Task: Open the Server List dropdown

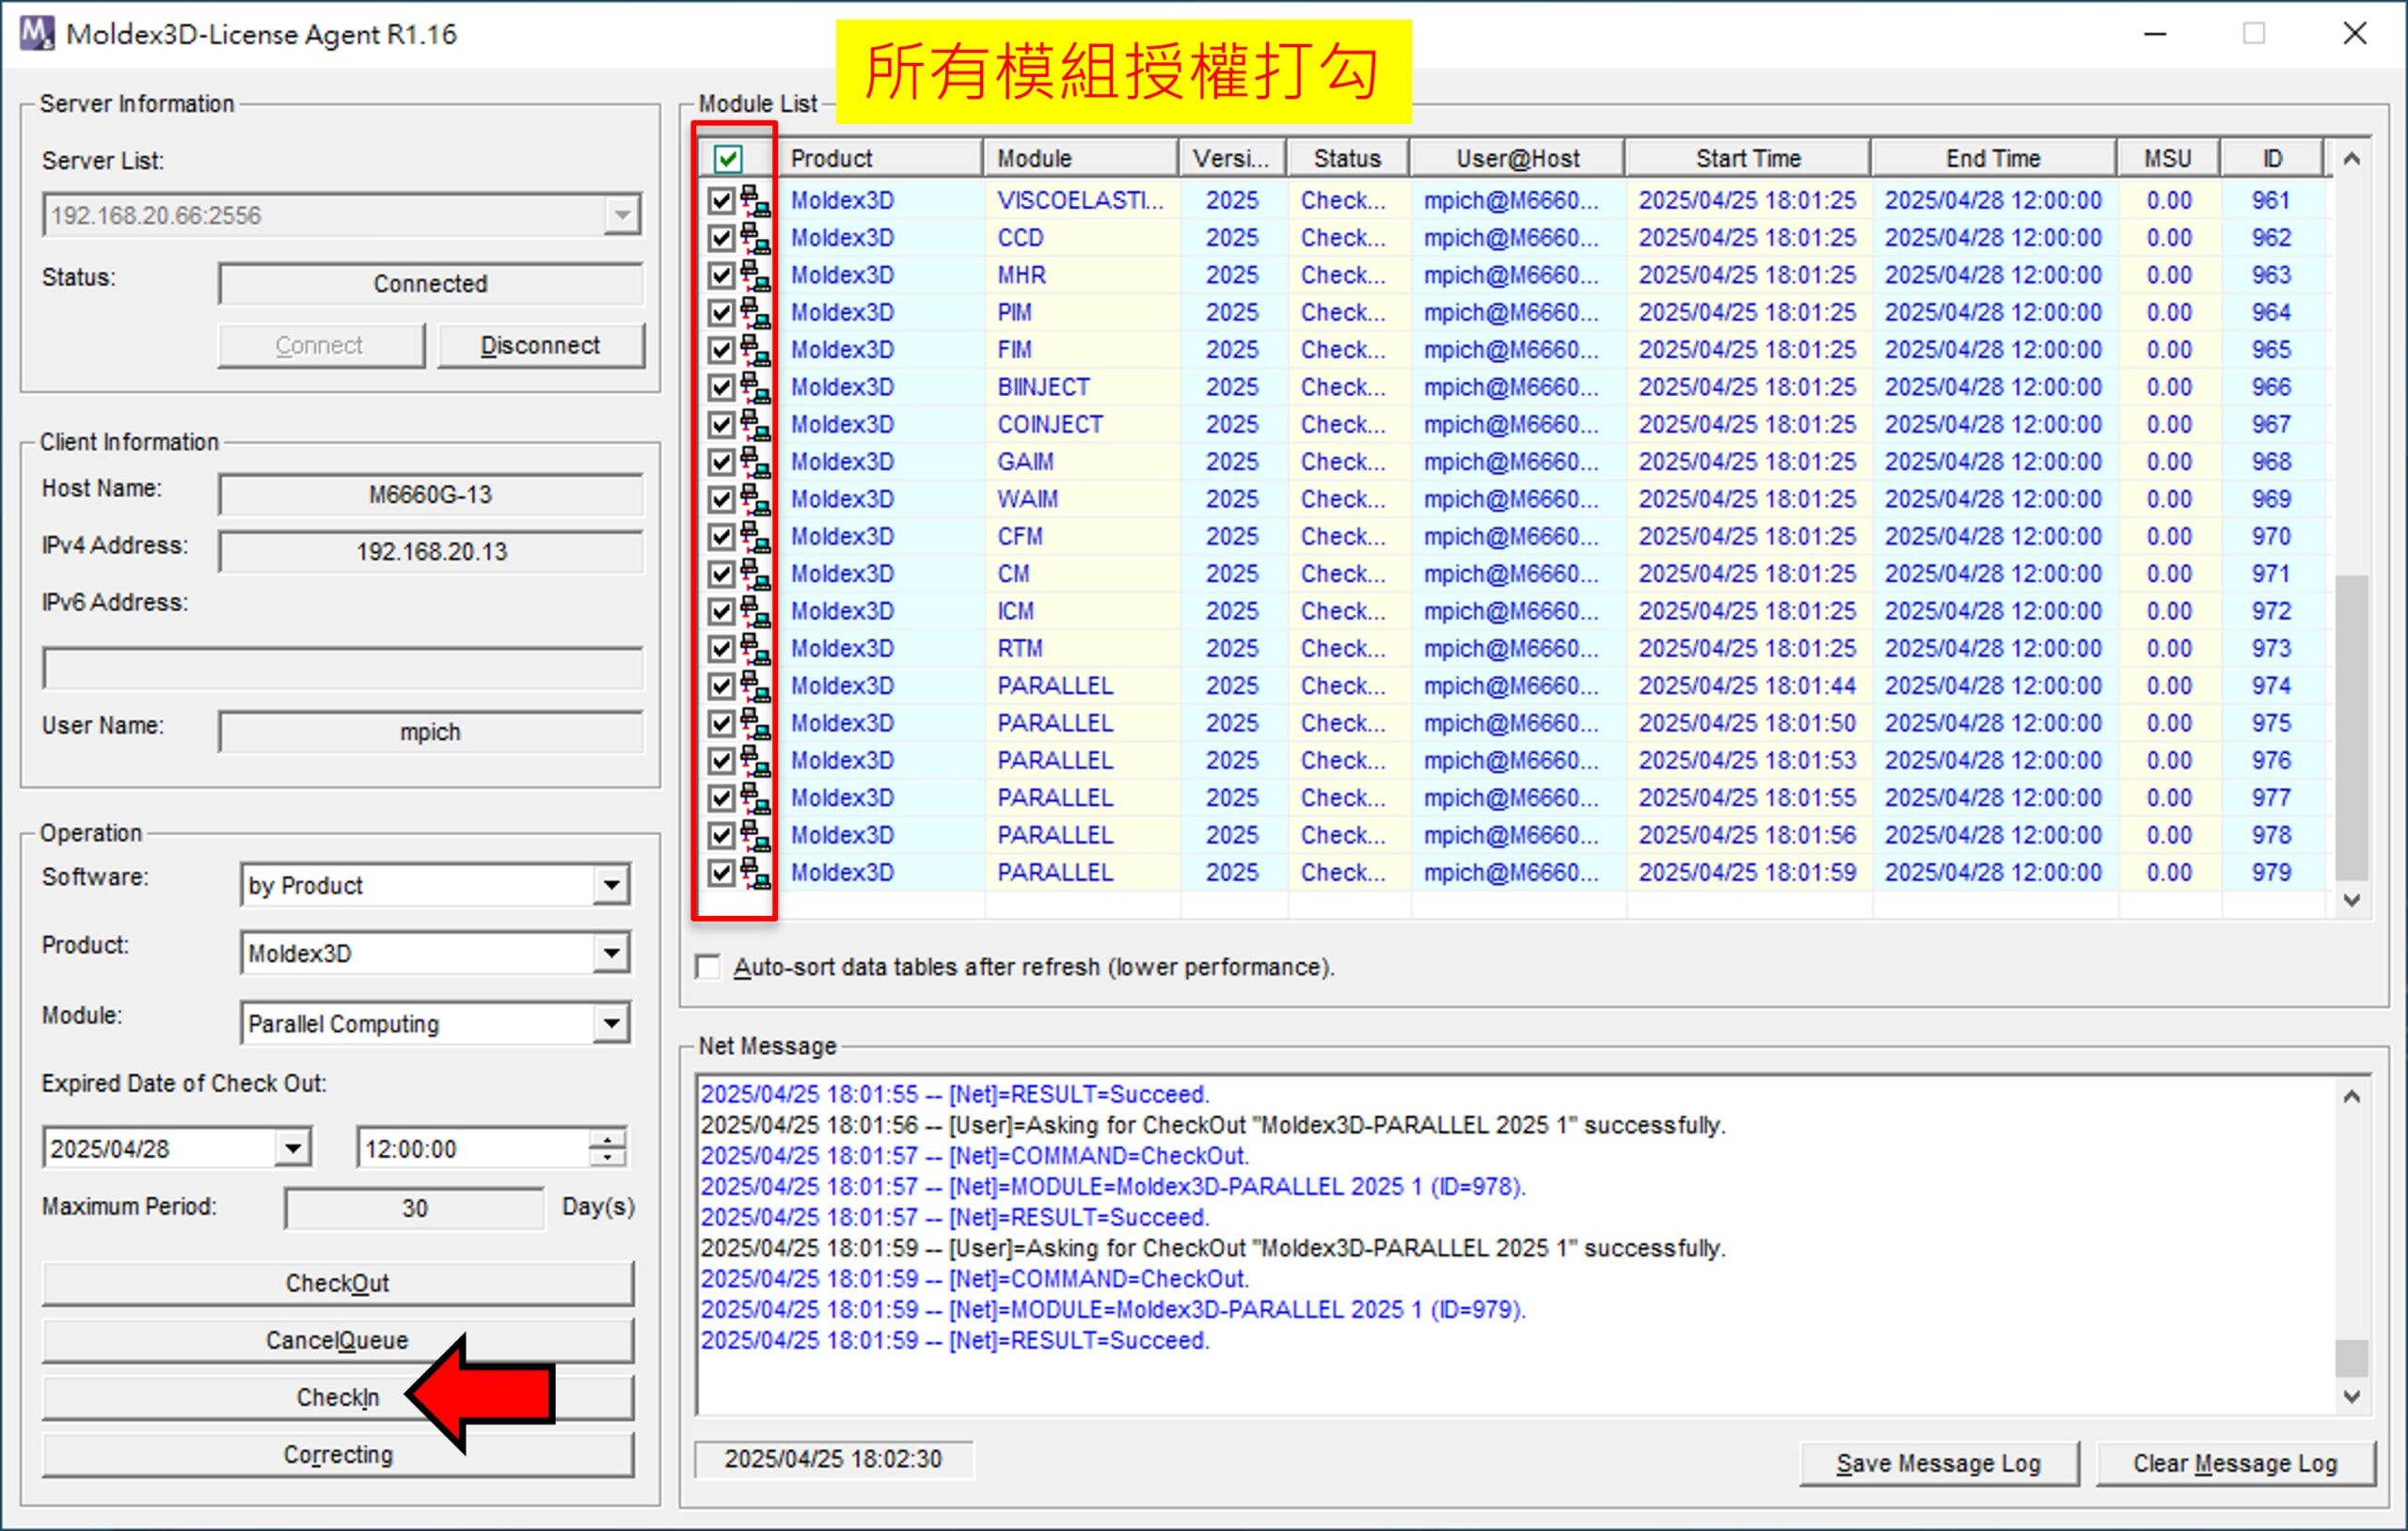Action: click(622, 215)
